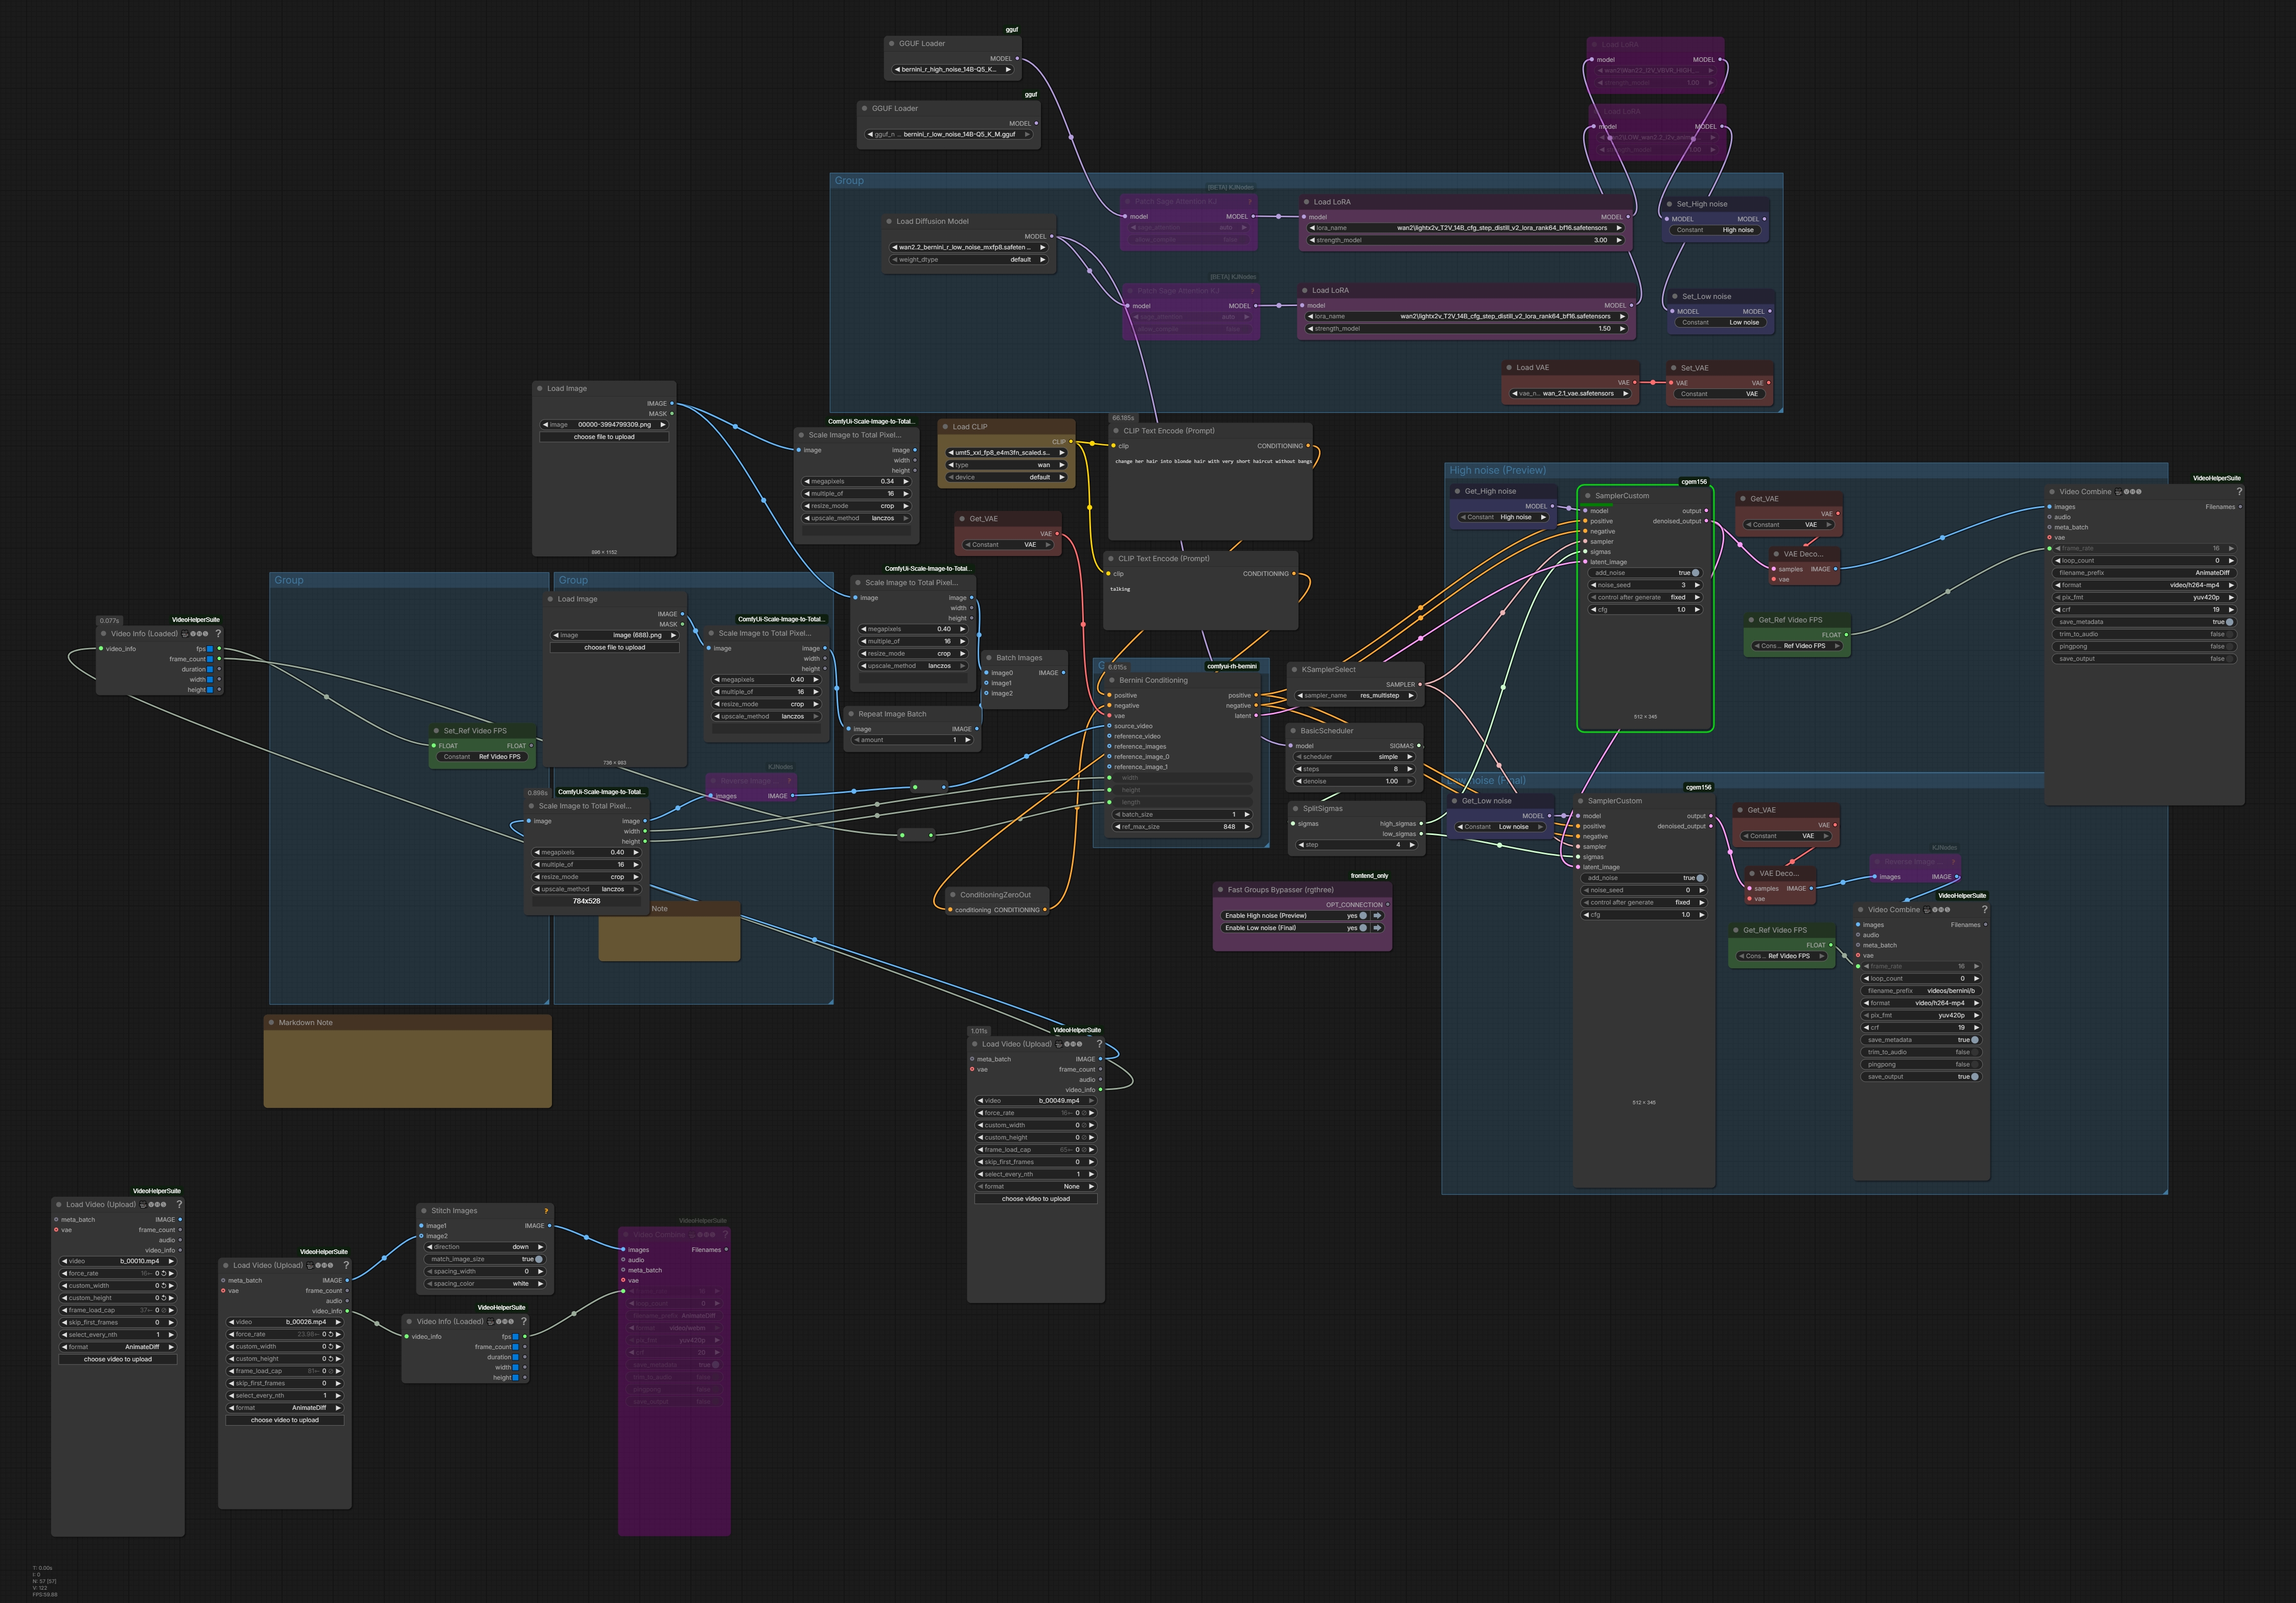Toggle collapse dot on Batch Images node
Screen dimensions: 2296x1603
click(x=989, y=658)
